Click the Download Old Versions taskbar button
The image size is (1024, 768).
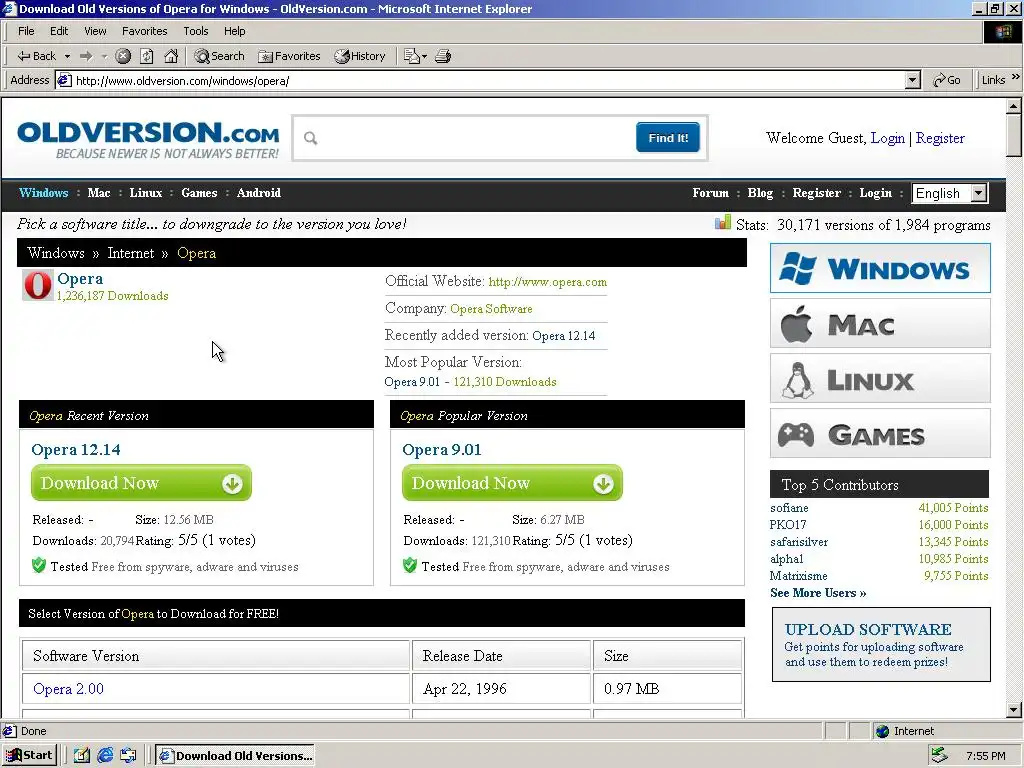click(x=235, y=756)
